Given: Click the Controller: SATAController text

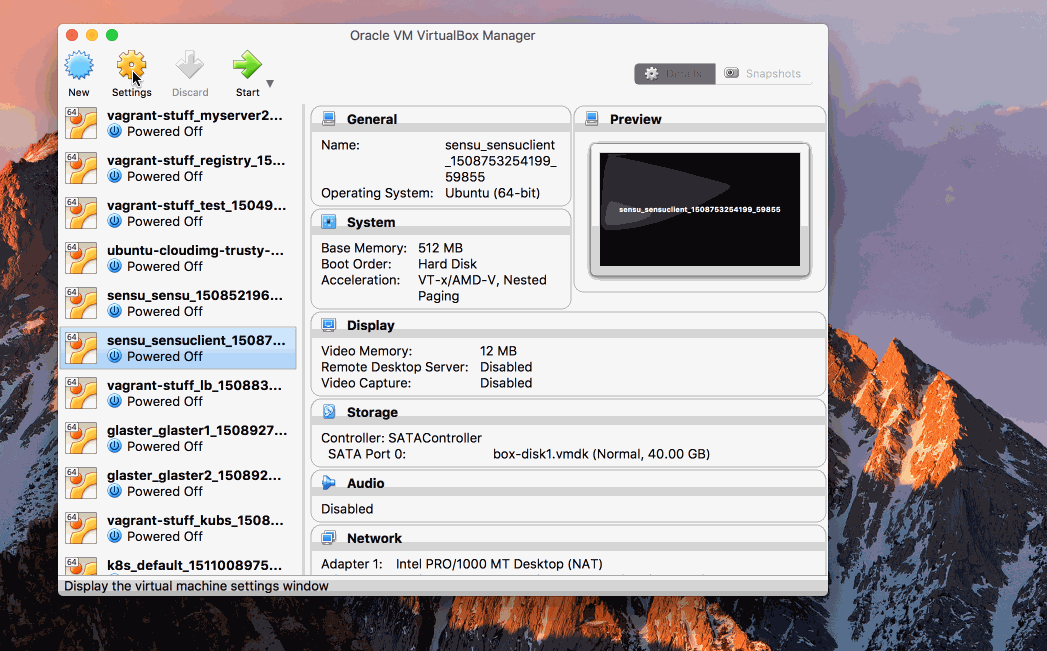Looking at the screenshot, I should [x=401, y=438].
